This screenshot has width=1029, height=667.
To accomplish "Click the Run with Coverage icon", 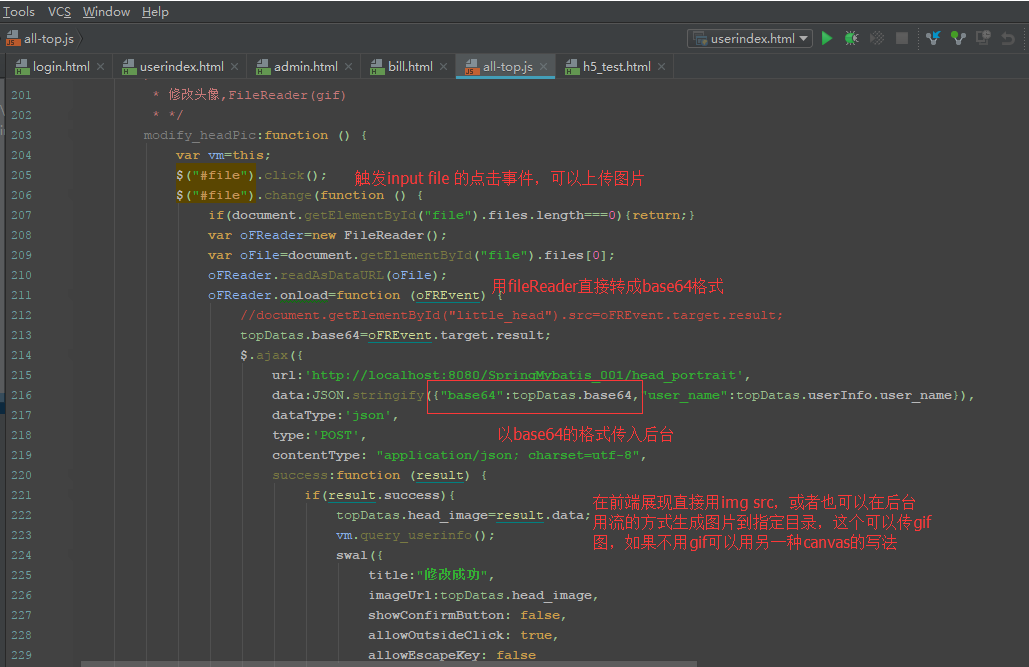I will coord(877,38).
